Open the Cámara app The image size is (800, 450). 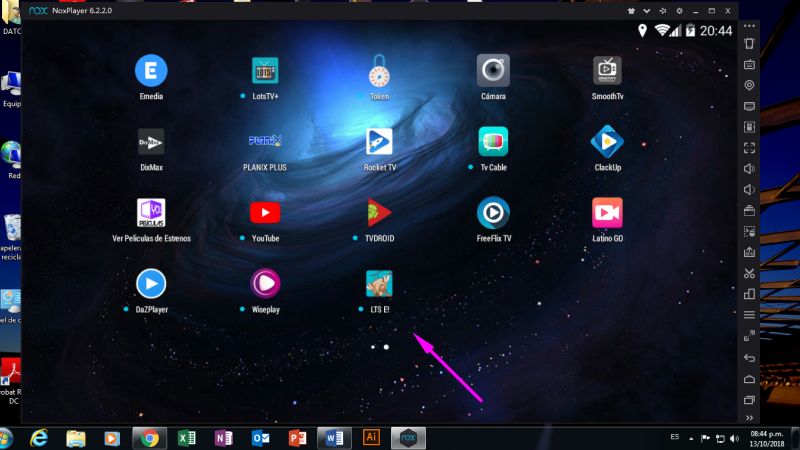click(493, 70)
